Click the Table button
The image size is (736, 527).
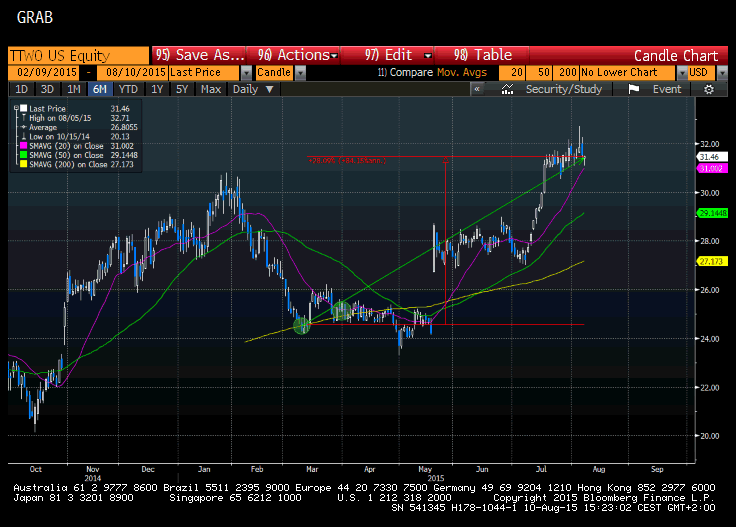tap(482, 55)
